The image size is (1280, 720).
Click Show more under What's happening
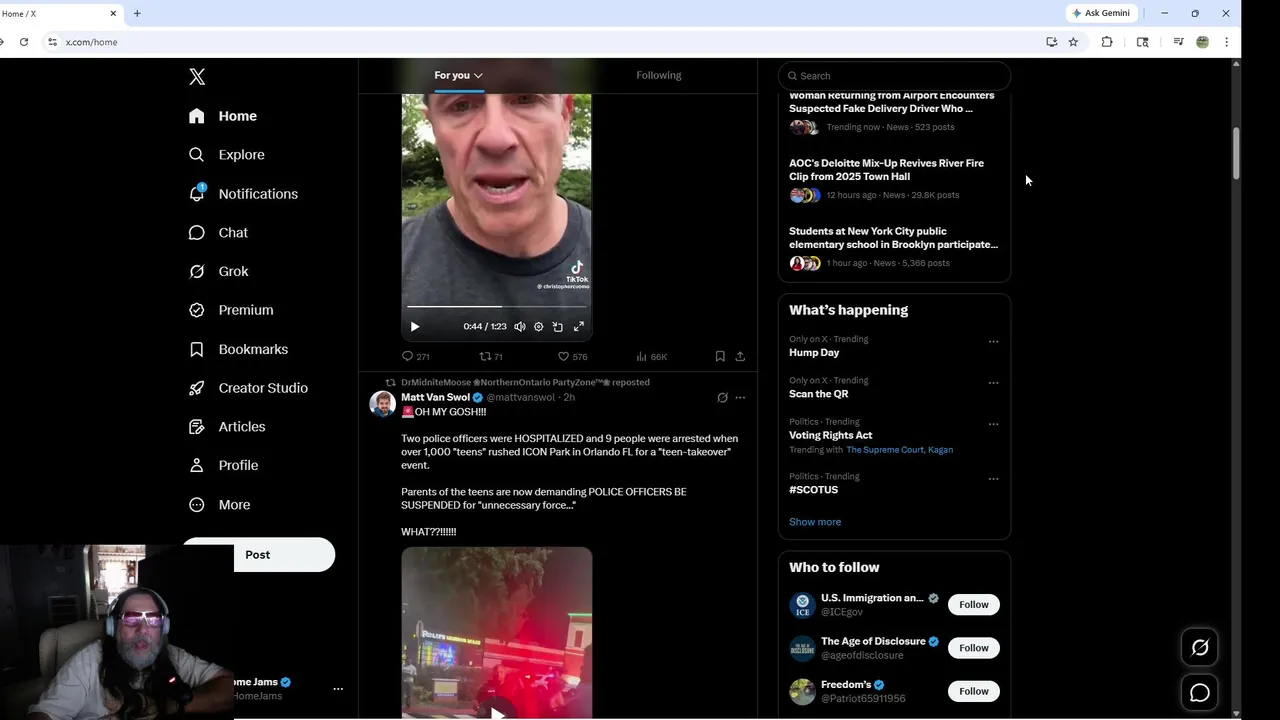click(815, 522)
